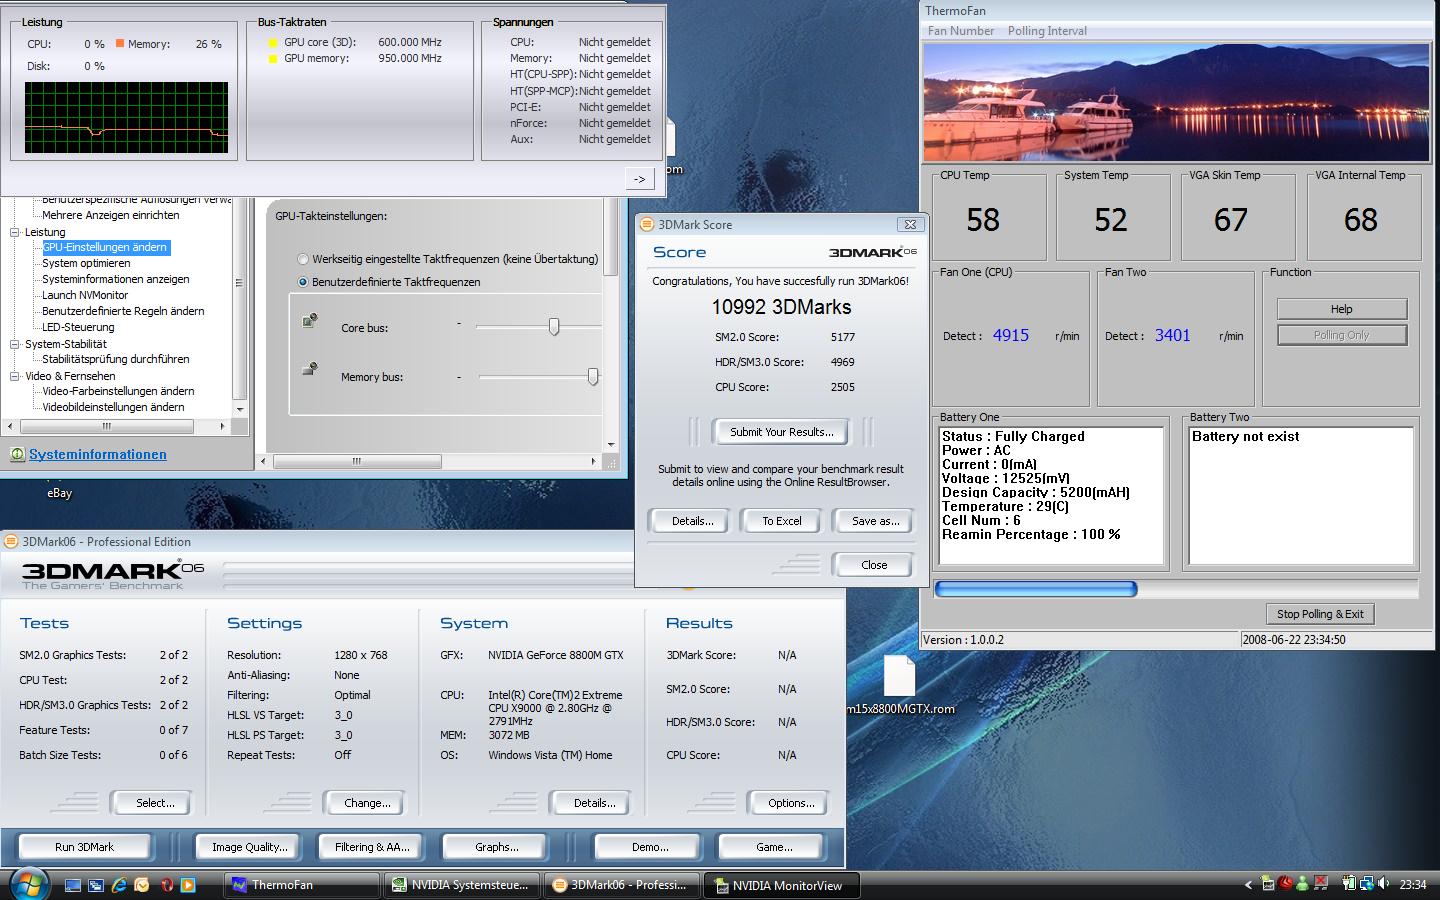
Task: Select LED-Steuerung tree item
Action: click(x=78, y=327)
